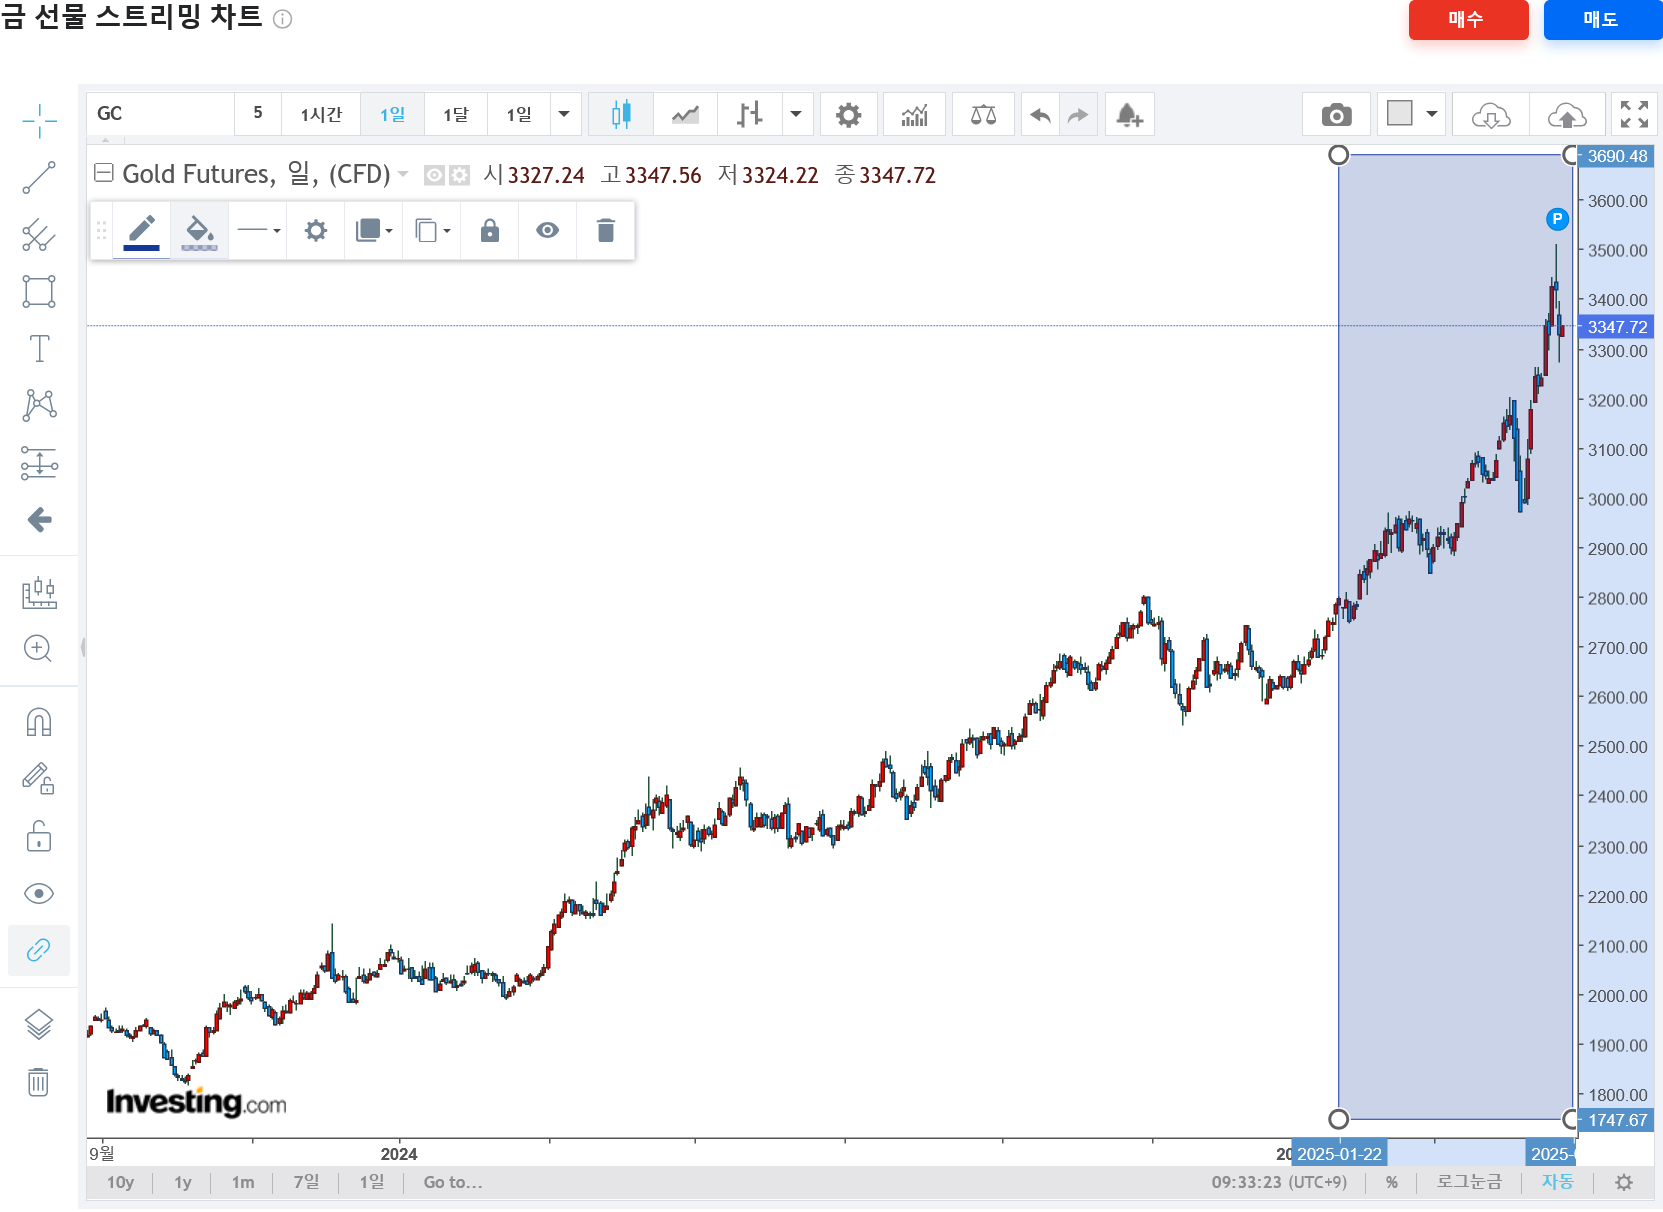The width and height of the screenshot is (1663, 1212).
Task: Select the text annotation tool
Action: point(39,349)
